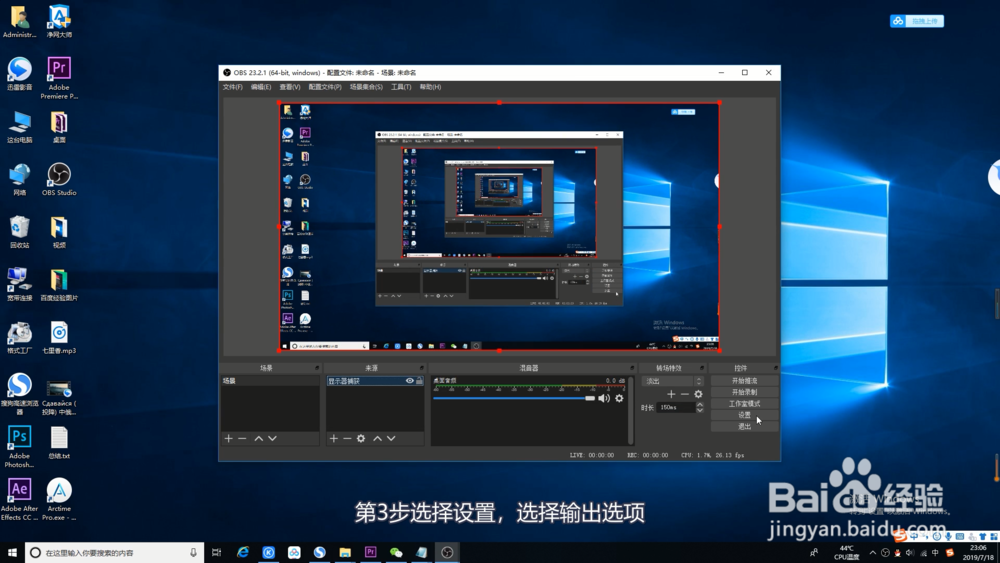
Task: Pop out the Sources dock panel
Action: point(422,368)
